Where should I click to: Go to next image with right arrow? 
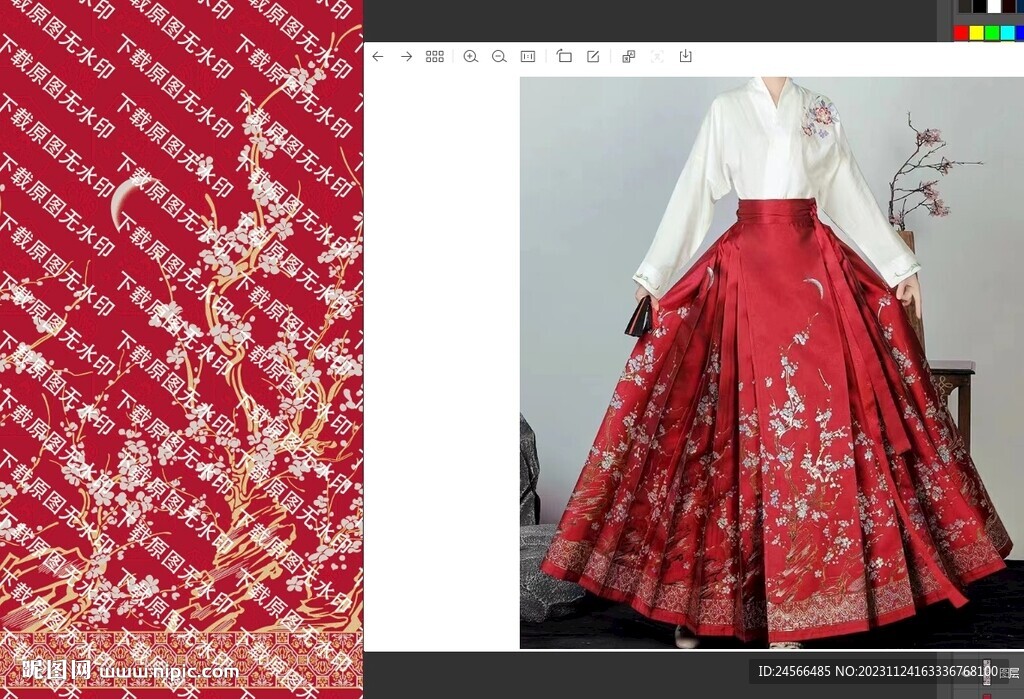[x=406, y=57]
